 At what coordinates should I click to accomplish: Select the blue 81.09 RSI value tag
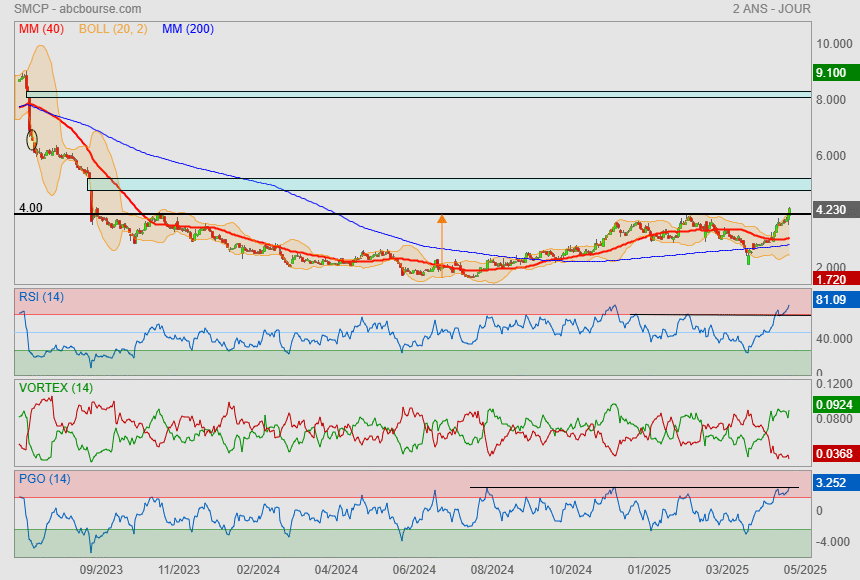pos(836,300)
